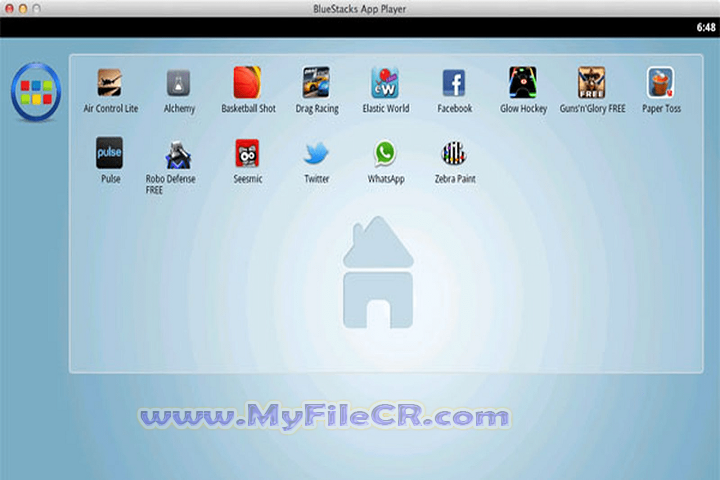Click the "Guns'n'Glory FREE" label text
The image size is (720, 480).
click(592, 109)
